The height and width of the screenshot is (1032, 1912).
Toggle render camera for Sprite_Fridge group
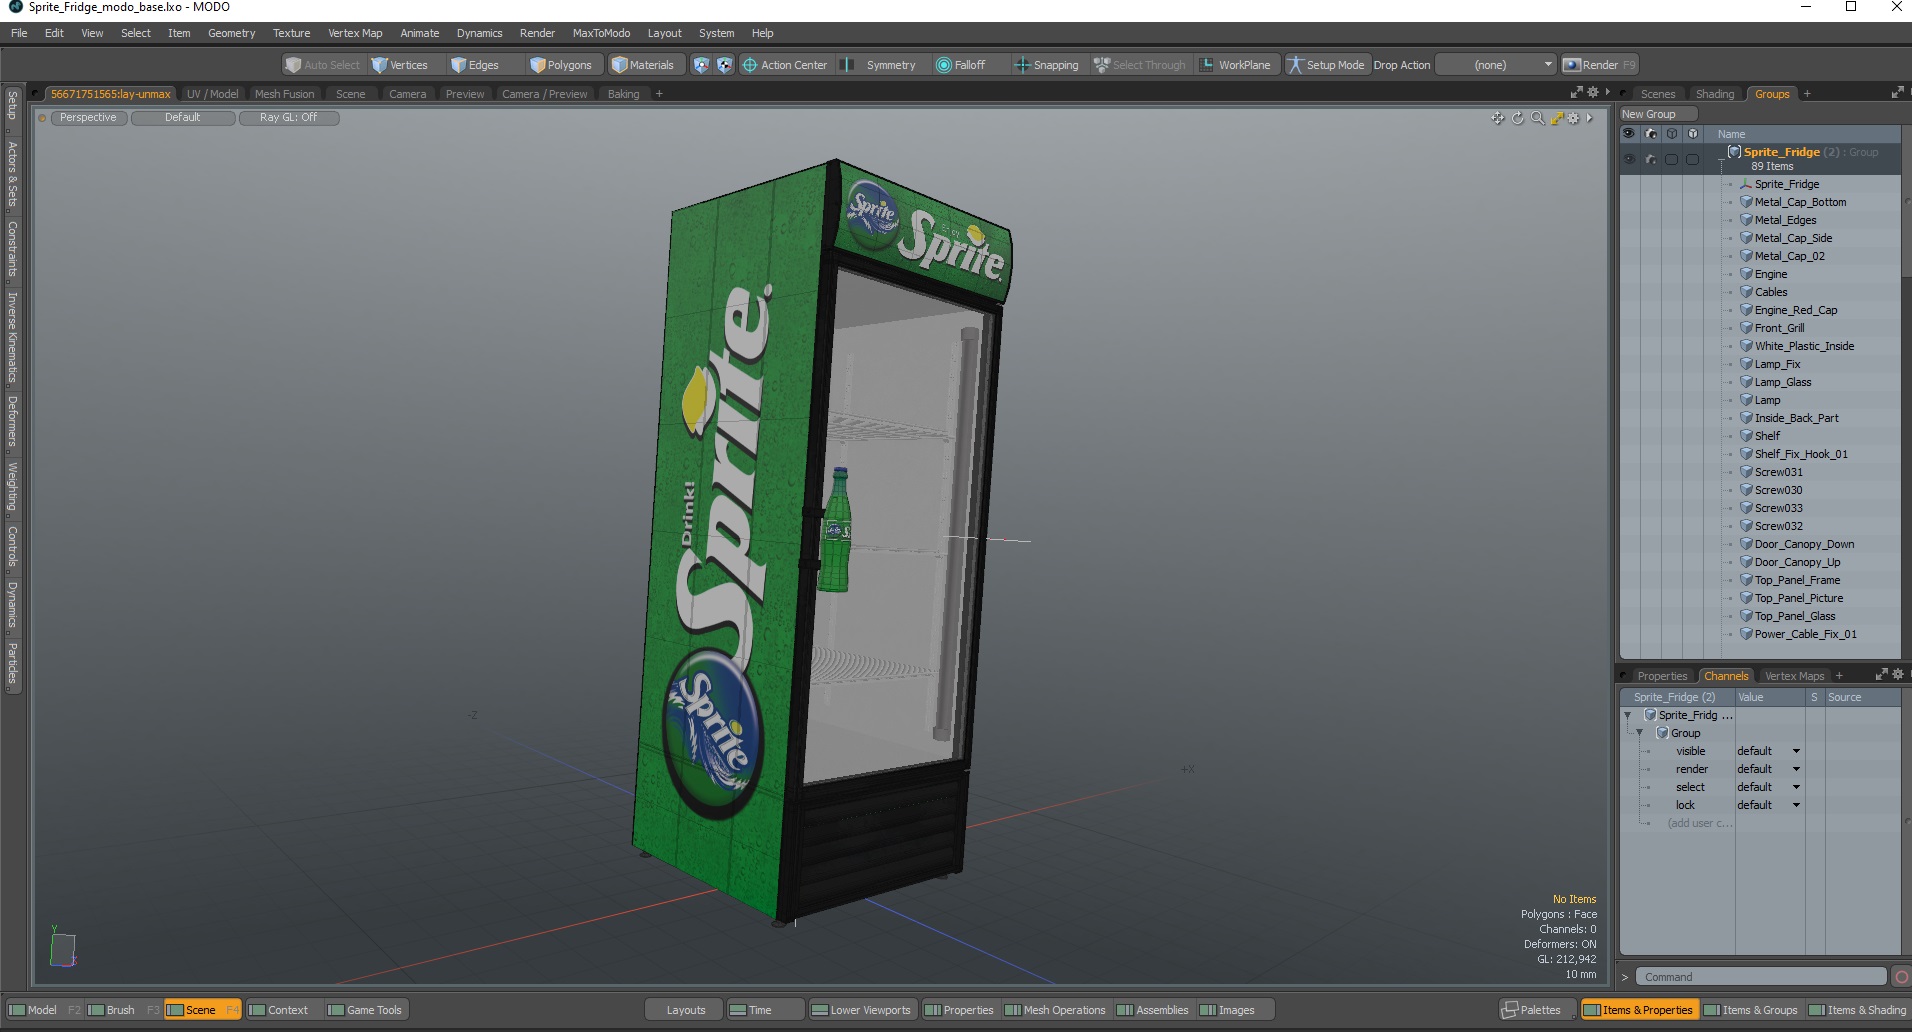[1651, 159]
